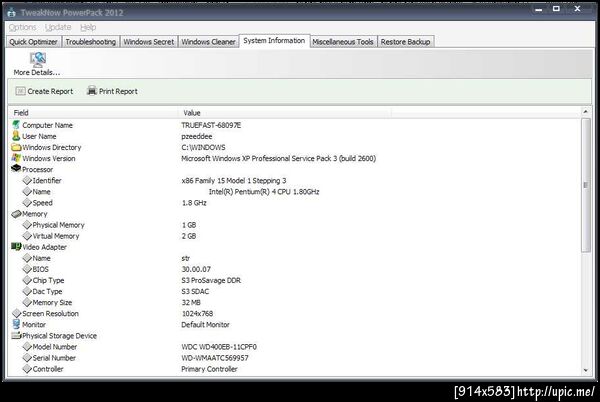The width and height of the screenshot is (600, 402).
Task: Select the S3 ProSavage DDR value
Action: [211, 280]
